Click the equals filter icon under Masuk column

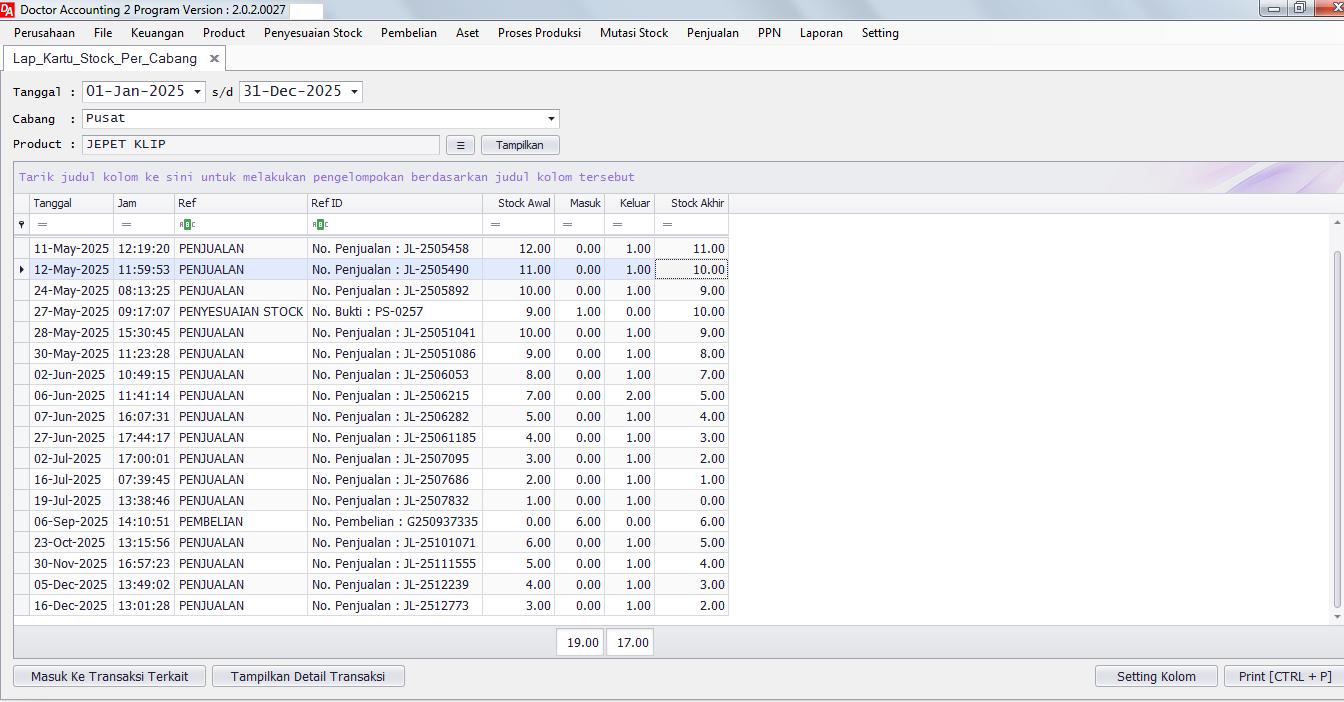tap(567, 225)
